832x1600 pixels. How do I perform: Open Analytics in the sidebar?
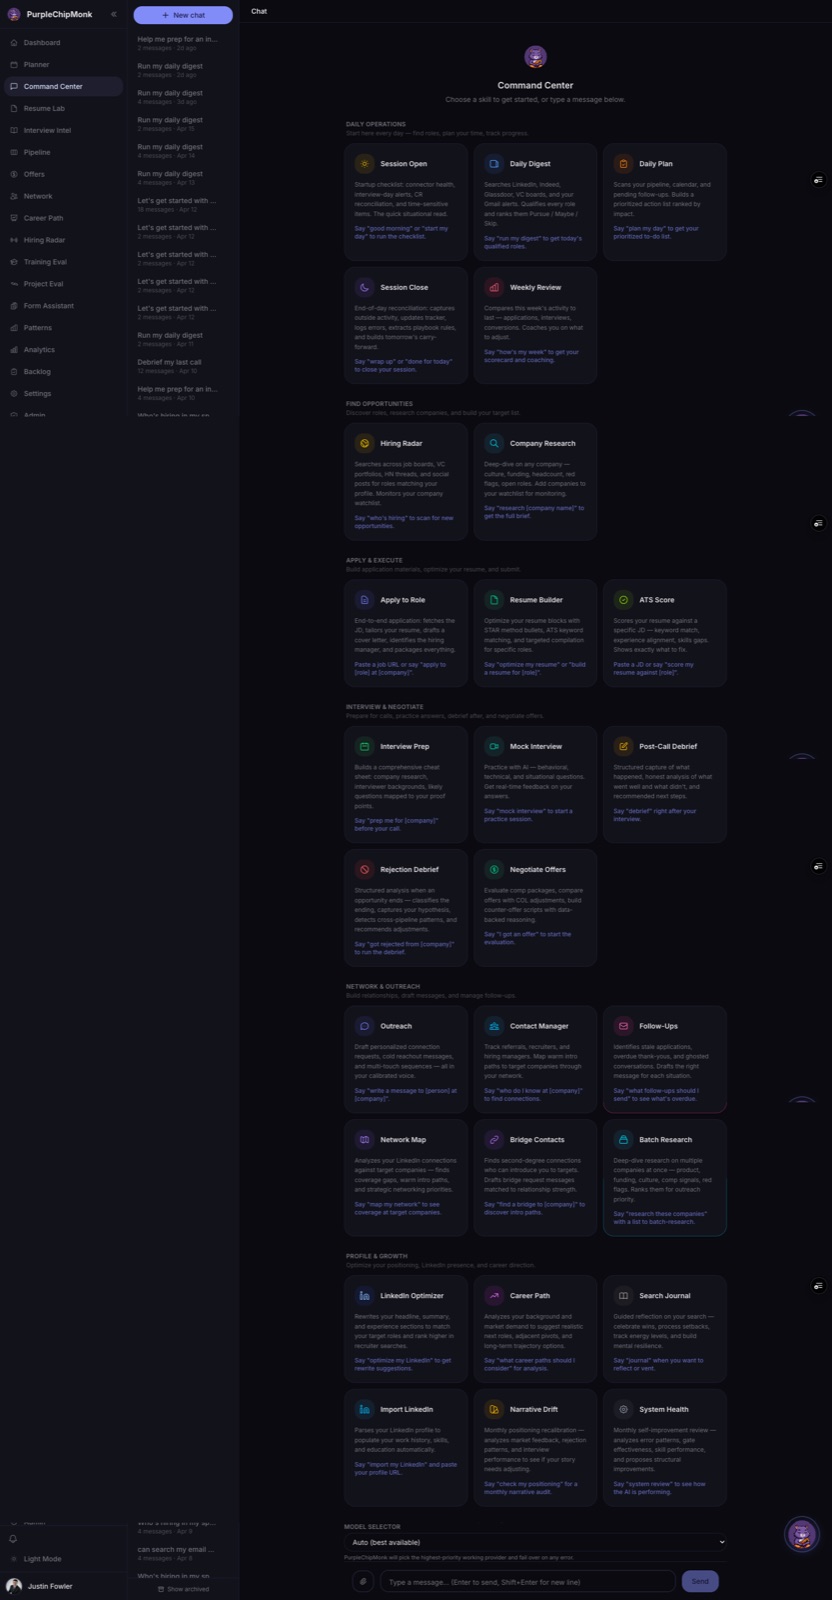click(63, 350)
